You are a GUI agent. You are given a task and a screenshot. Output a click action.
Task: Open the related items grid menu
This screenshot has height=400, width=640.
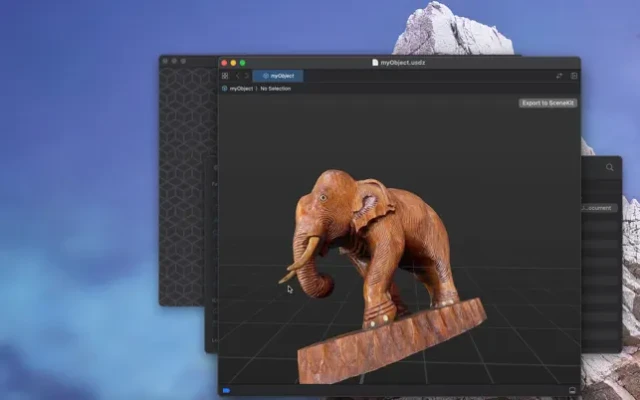225,76
